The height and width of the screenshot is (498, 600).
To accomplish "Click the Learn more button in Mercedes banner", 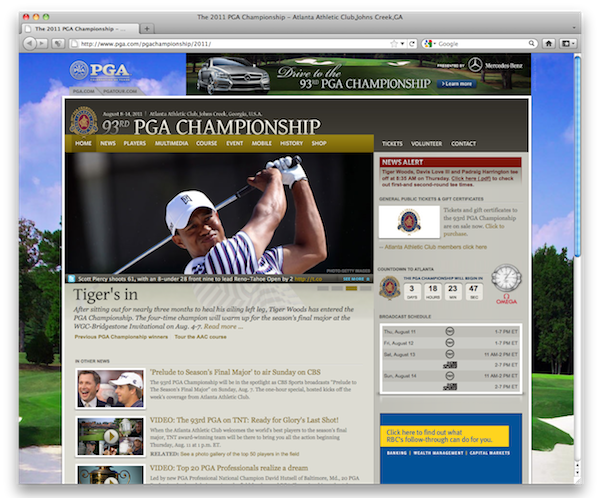I will click(x=457, y=84).
